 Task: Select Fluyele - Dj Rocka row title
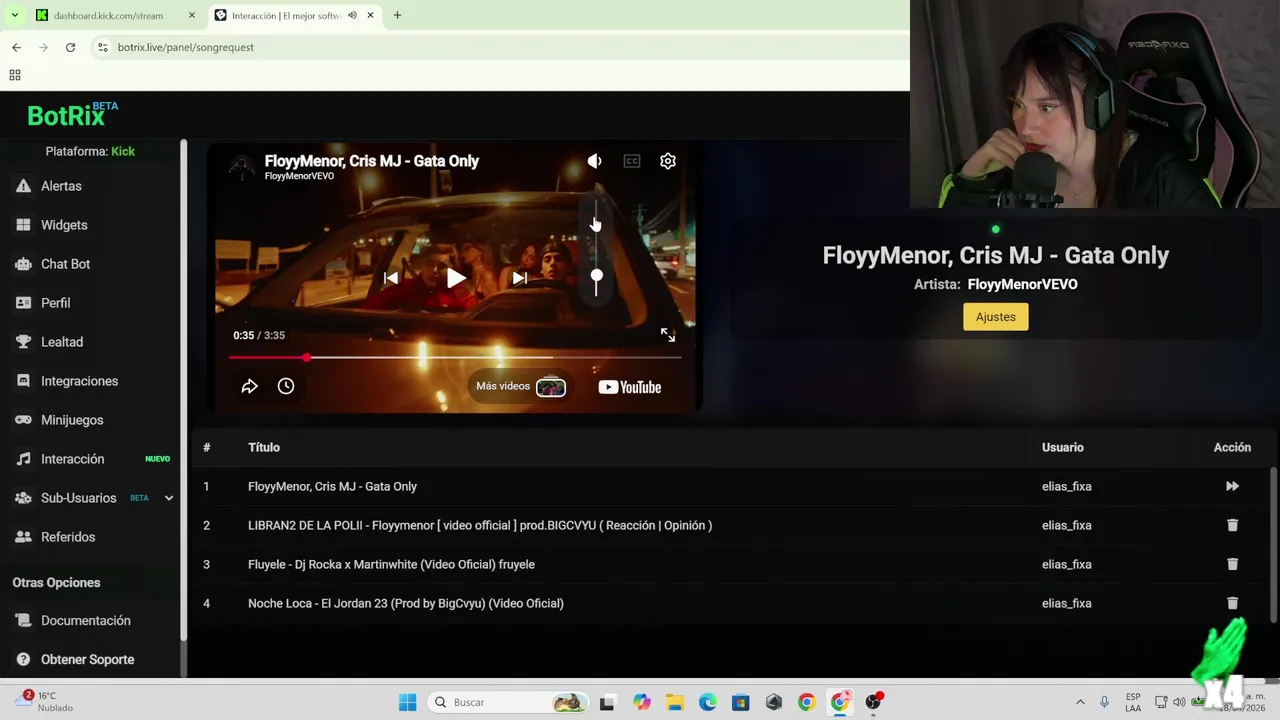(x=391, y=564)
